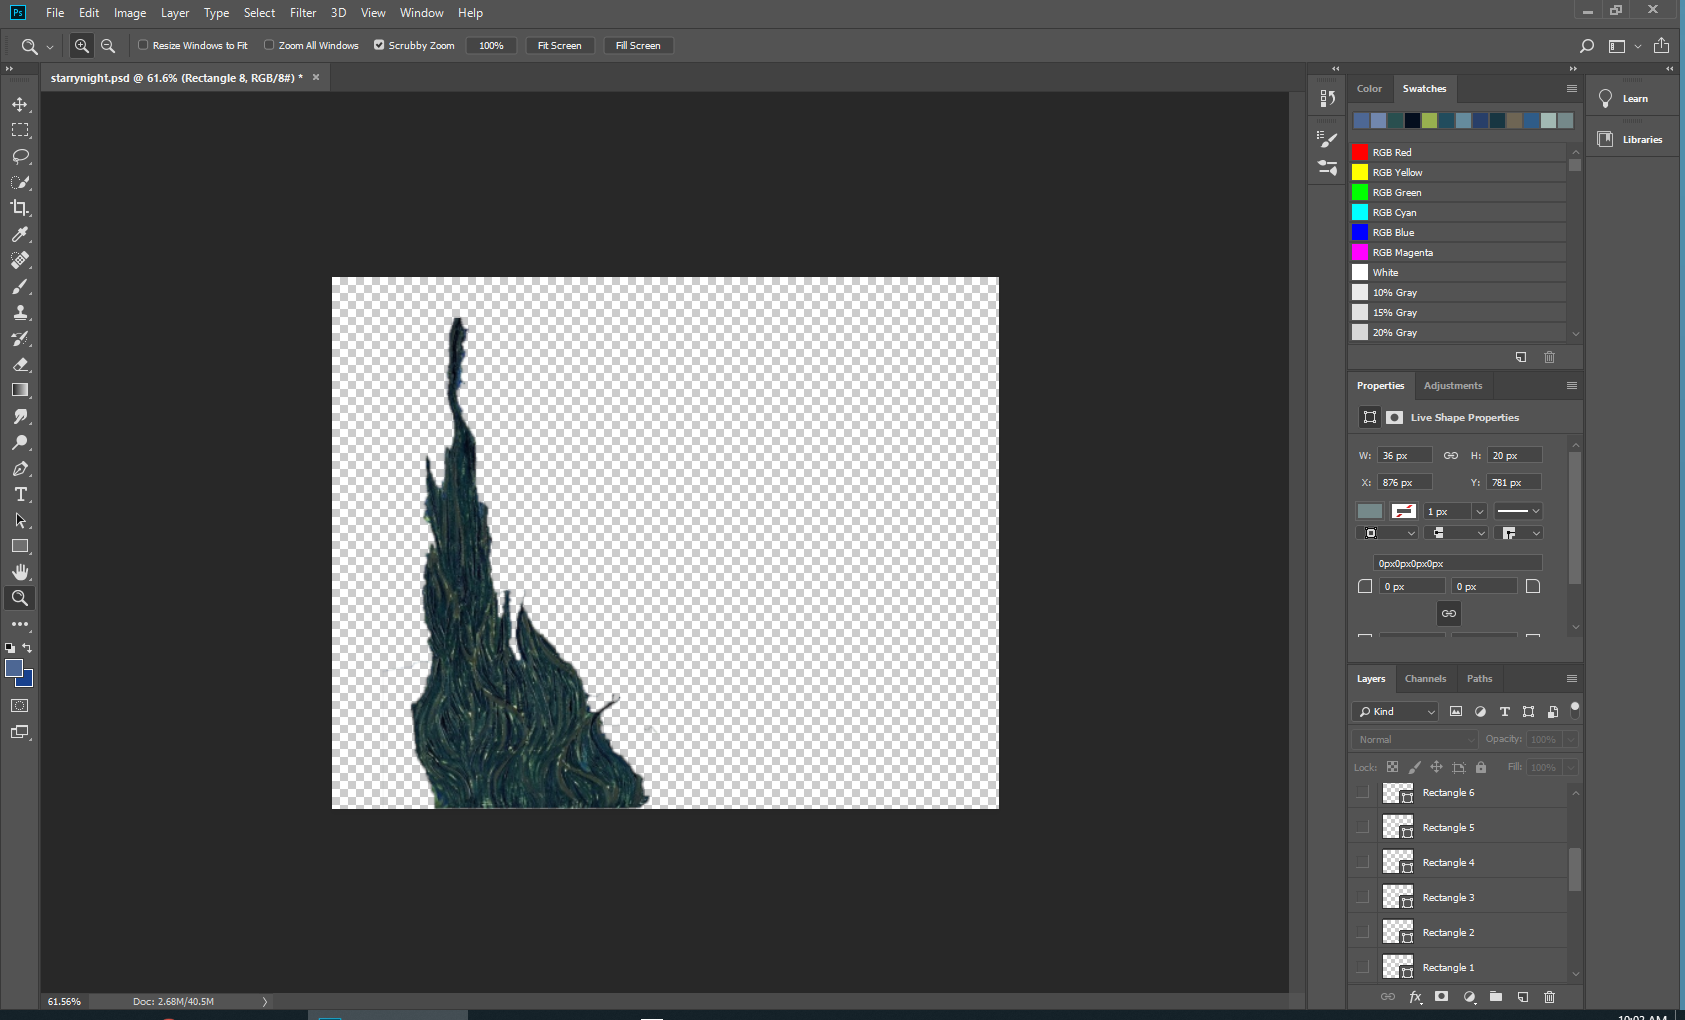Show the Rectangle 5 layer visibility

point(1362,828)
